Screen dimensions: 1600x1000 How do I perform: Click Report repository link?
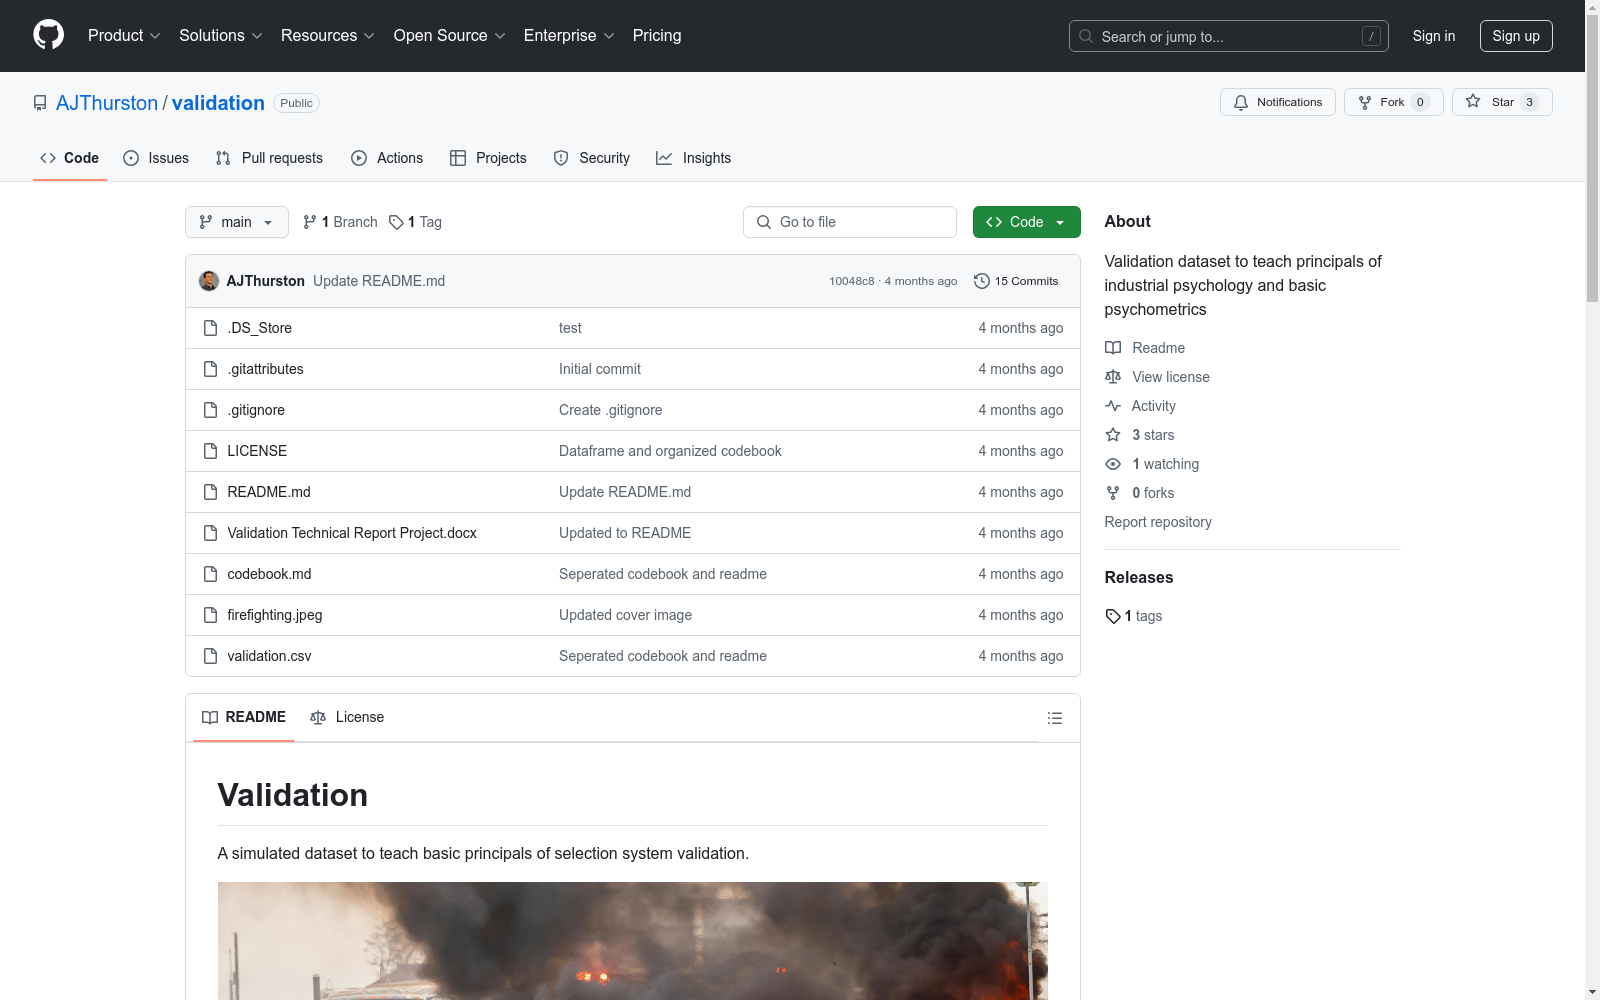(1158, 522)
